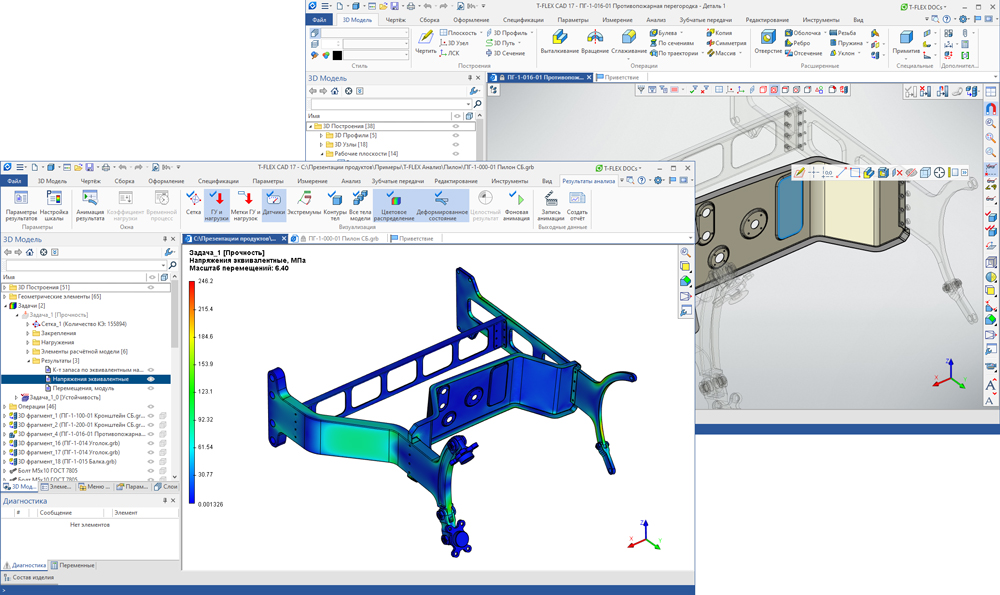This screenshot has height=595, width=1000.
Task: Expand the Геометрические элементы [65] node
Action: pyautogui.click(x=5, y=297)
